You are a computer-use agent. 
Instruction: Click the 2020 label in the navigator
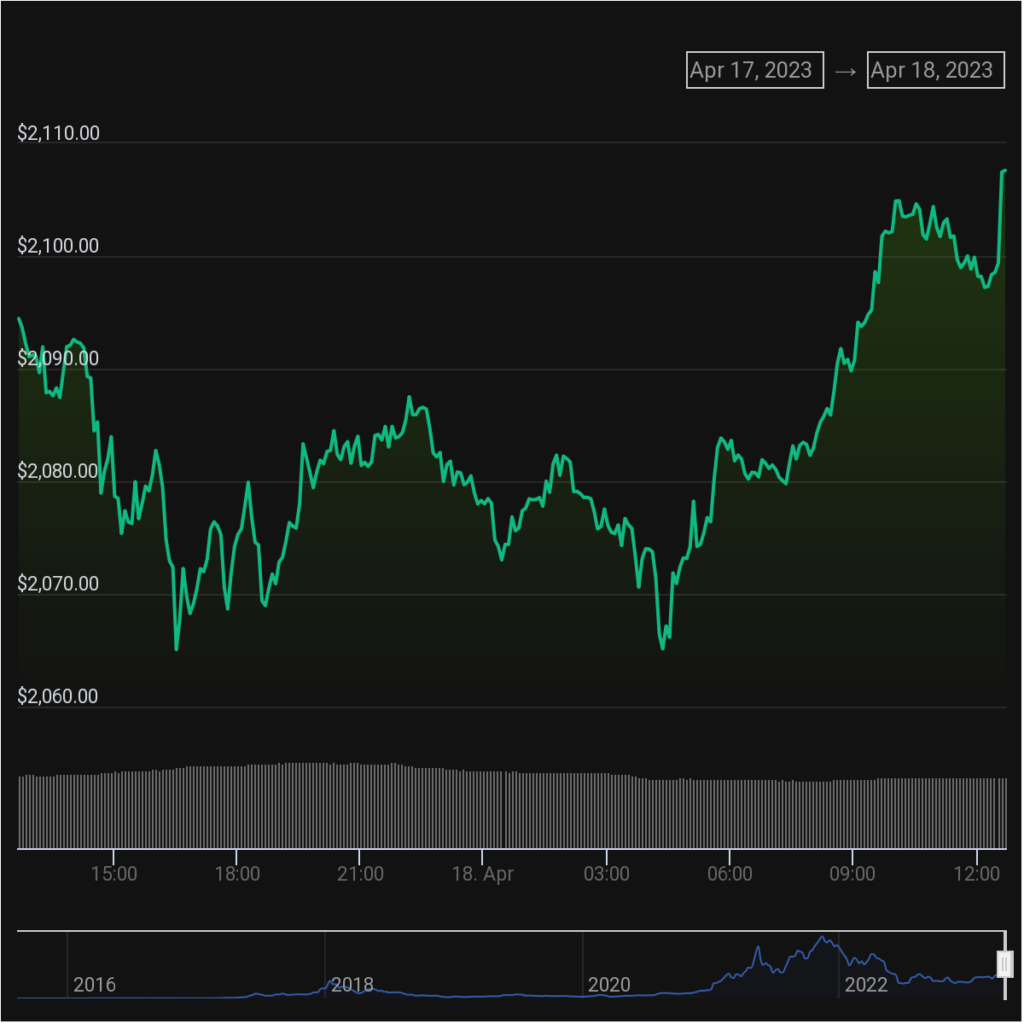click(609, 985)
